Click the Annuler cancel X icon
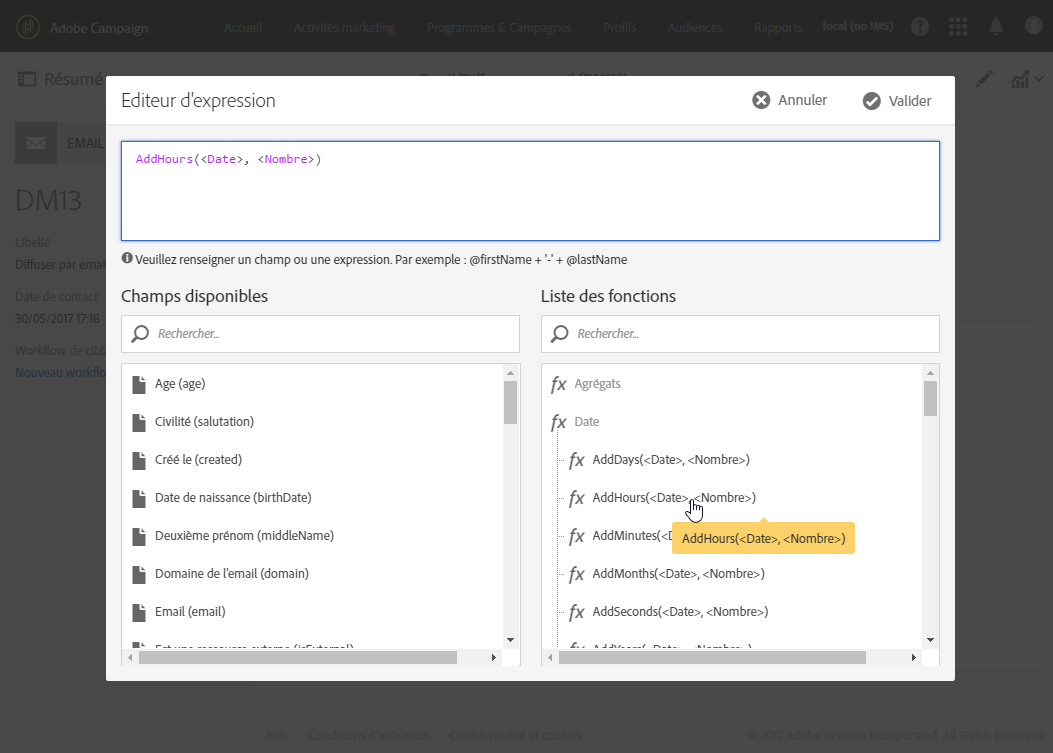 (762, 100)
